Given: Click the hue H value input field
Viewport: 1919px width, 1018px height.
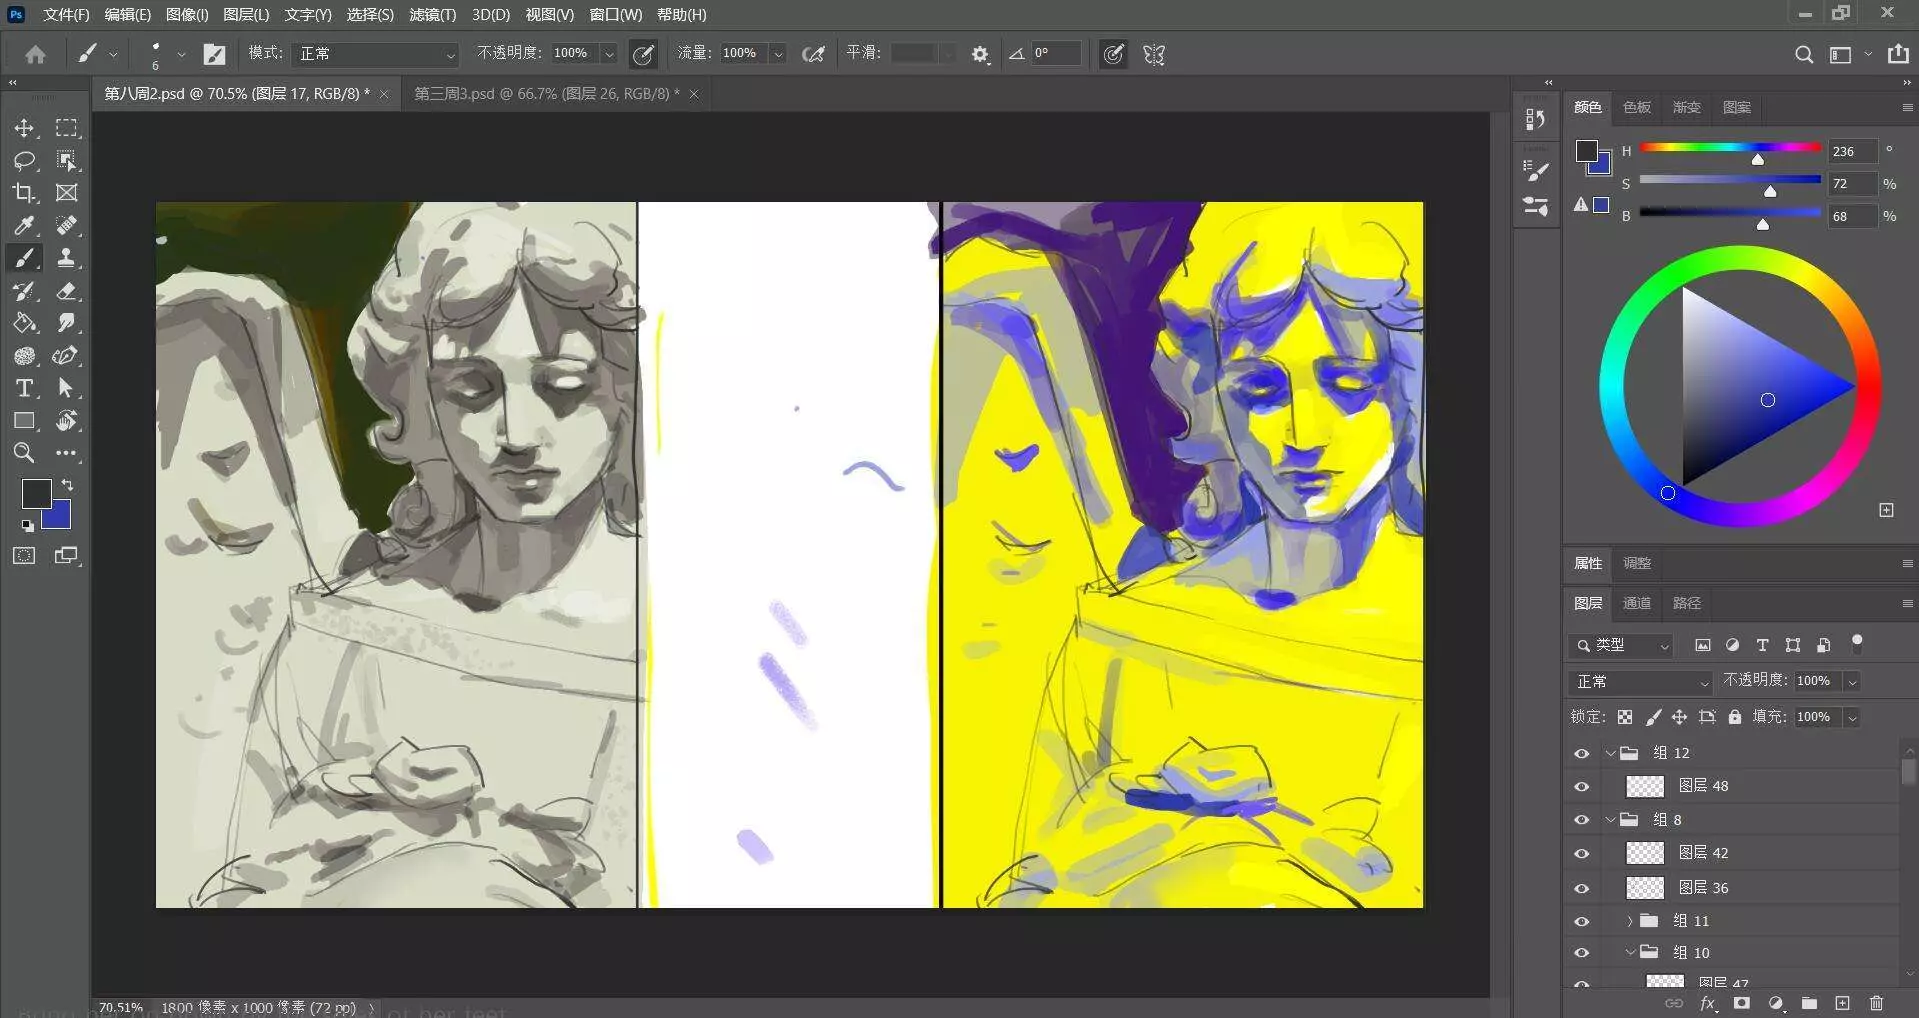Looking at the screenshot, I should pyautogui.click(x=1851, y=152).
